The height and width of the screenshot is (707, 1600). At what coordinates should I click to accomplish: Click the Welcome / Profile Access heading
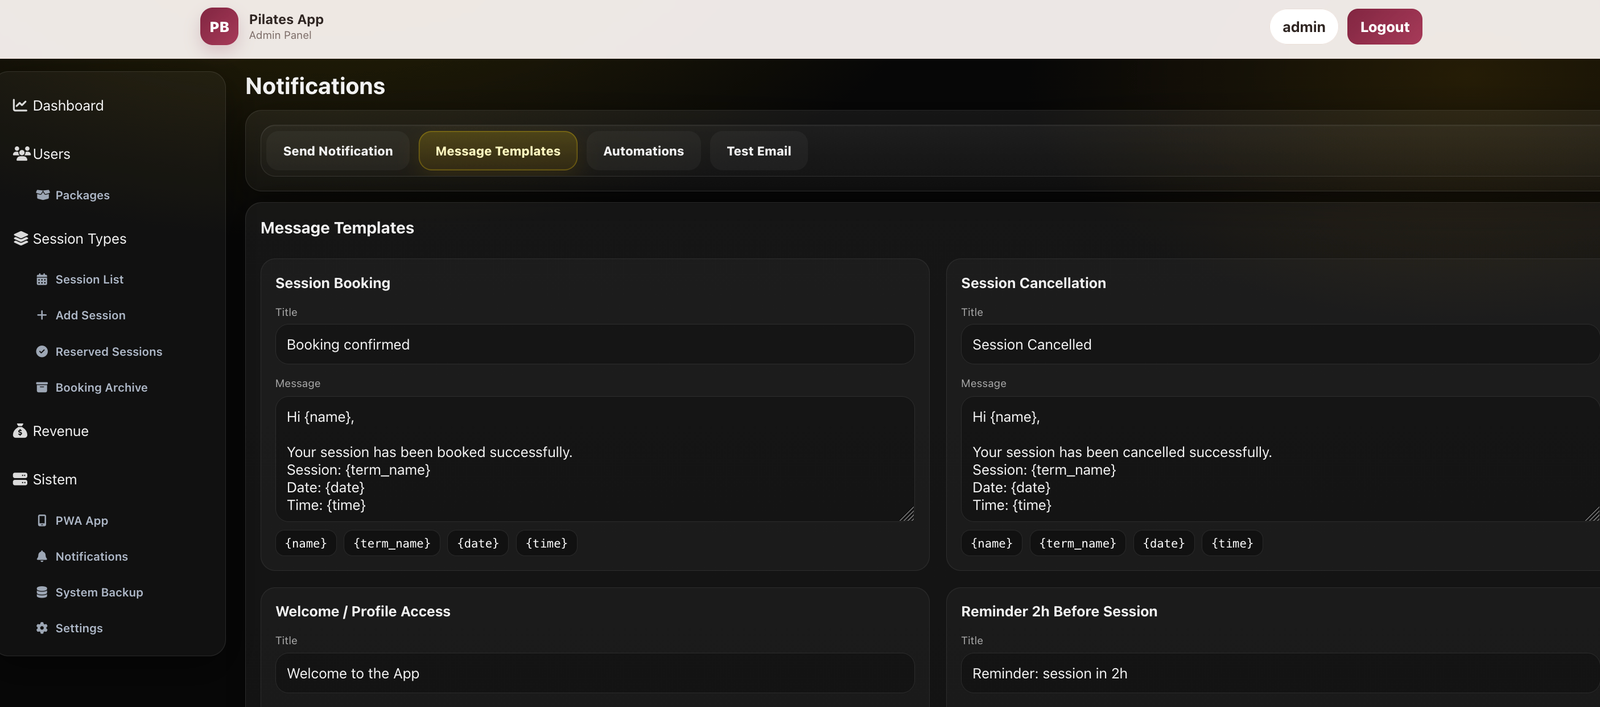click(363, 611)
